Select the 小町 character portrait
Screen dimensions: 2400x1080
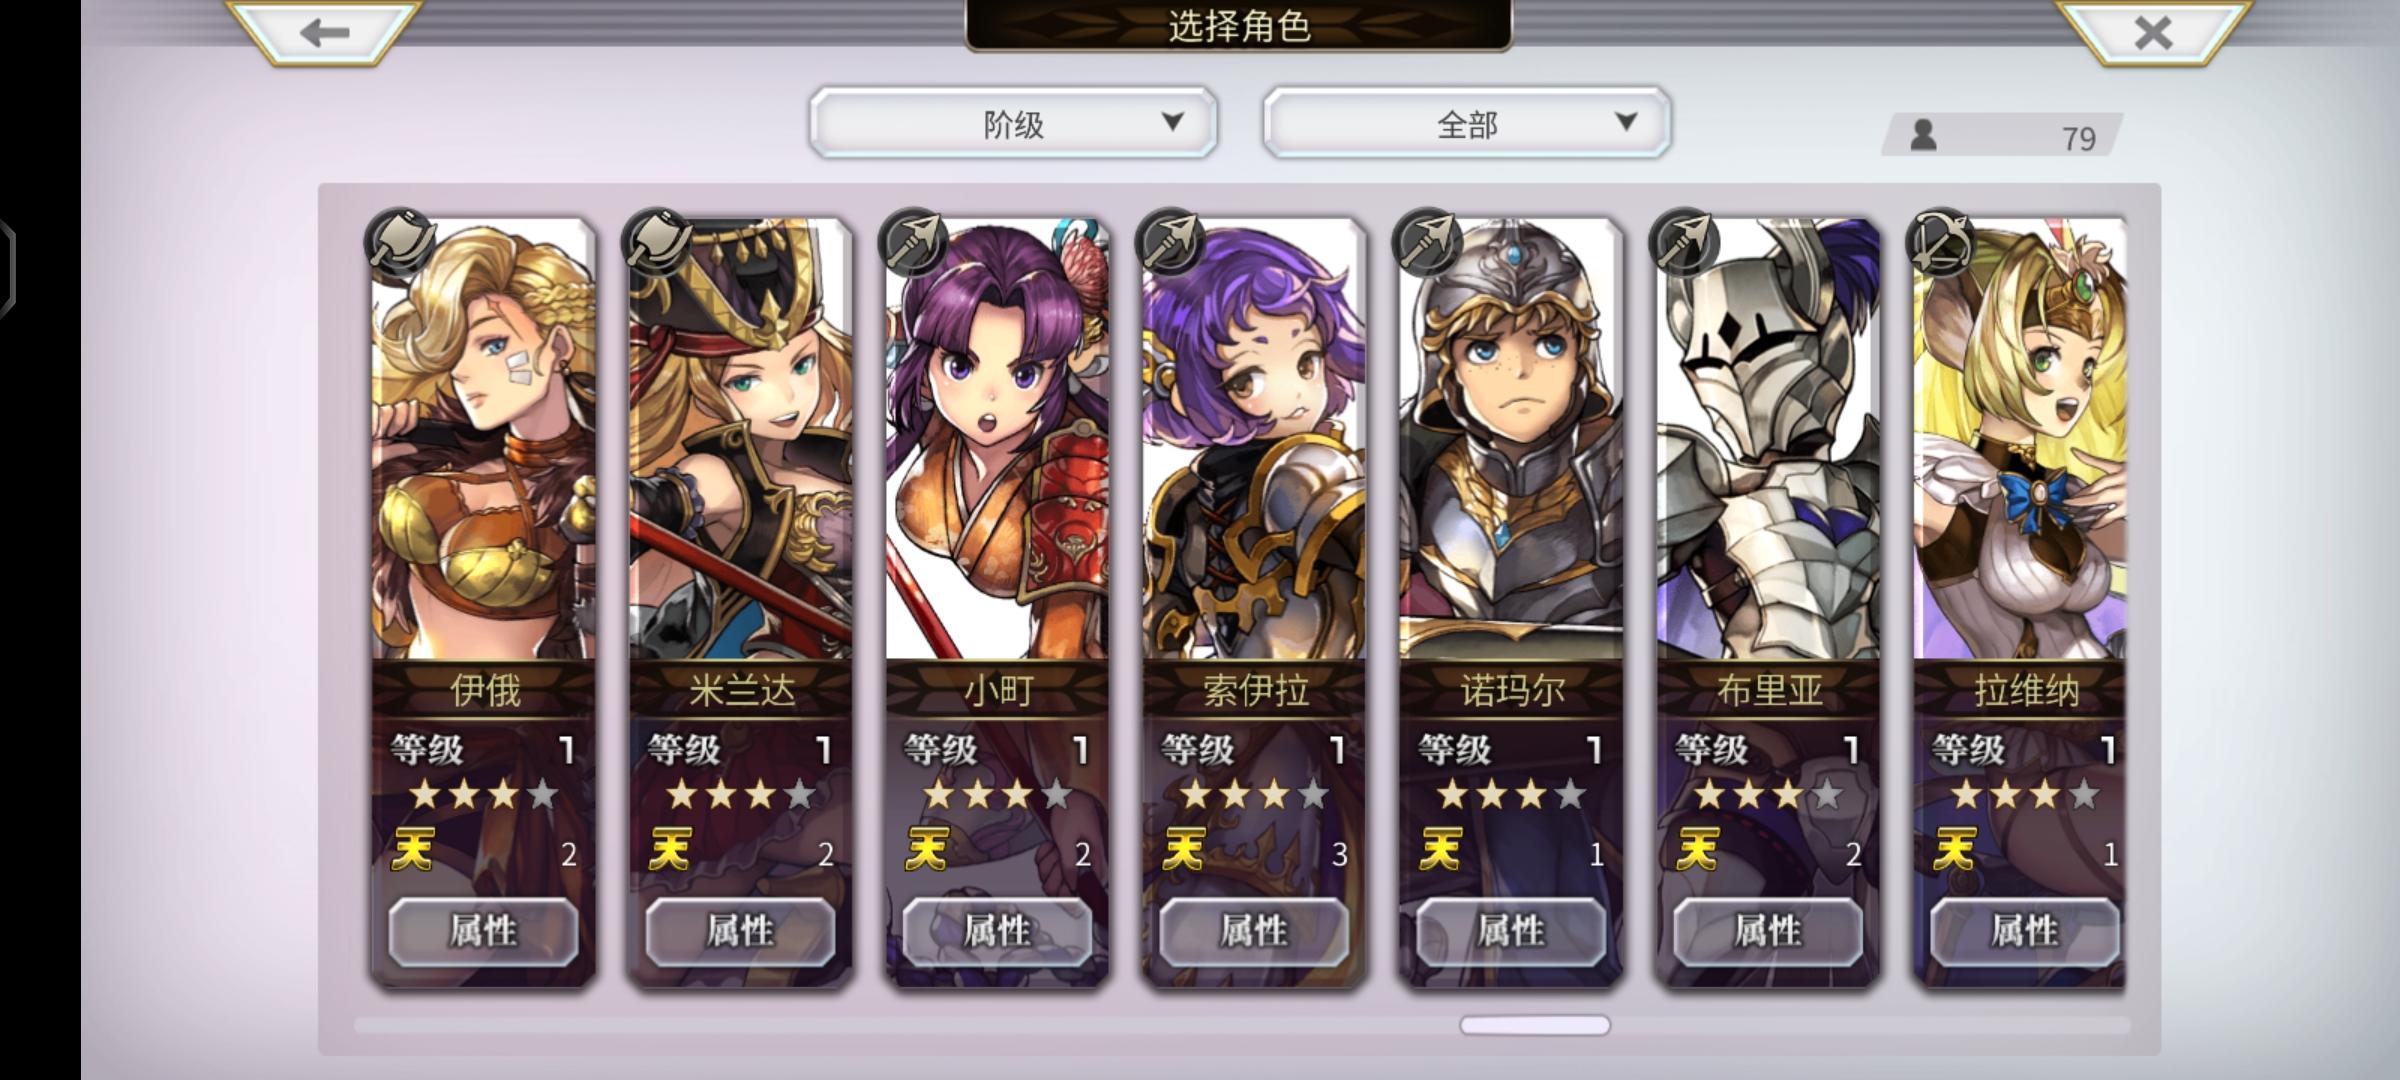point(998,440)
